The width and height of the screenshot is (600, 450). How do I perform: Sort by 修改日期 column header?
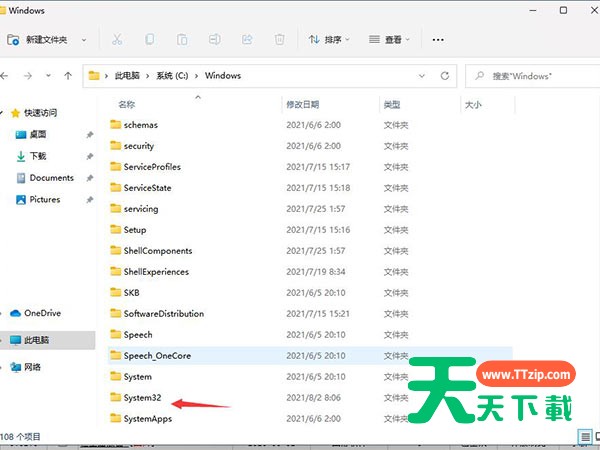pos(302,104)
